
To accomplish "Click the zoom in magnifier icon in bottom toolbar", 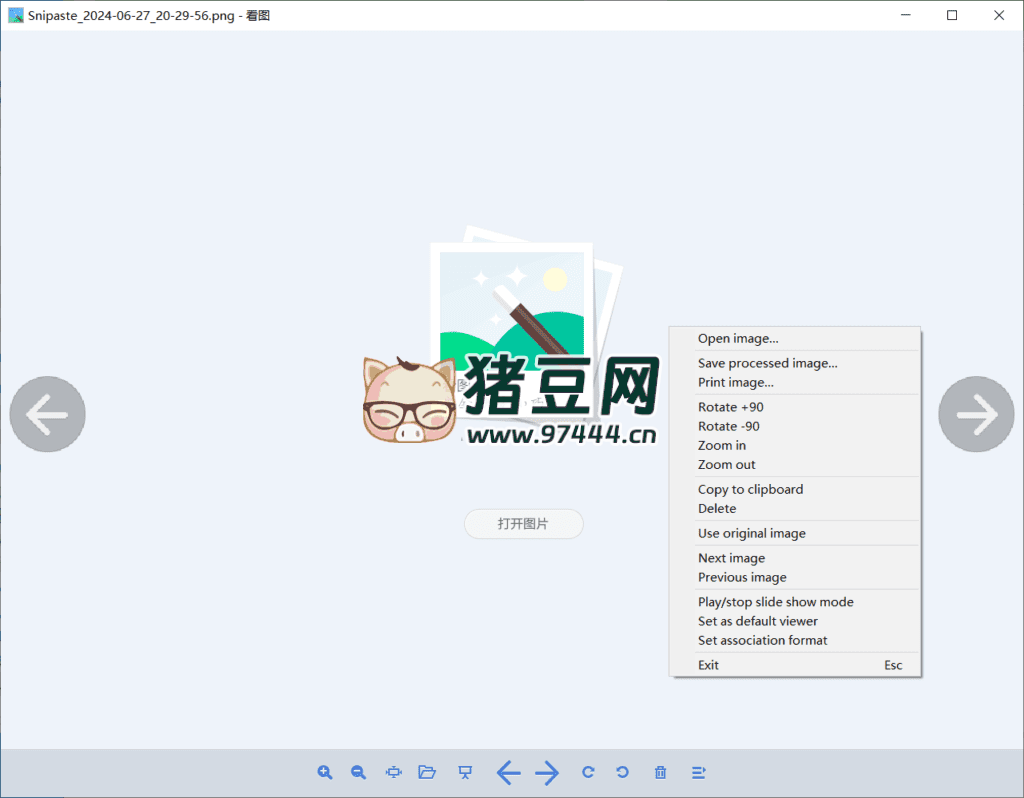I will pyautogui.click(x=325, y=772).
